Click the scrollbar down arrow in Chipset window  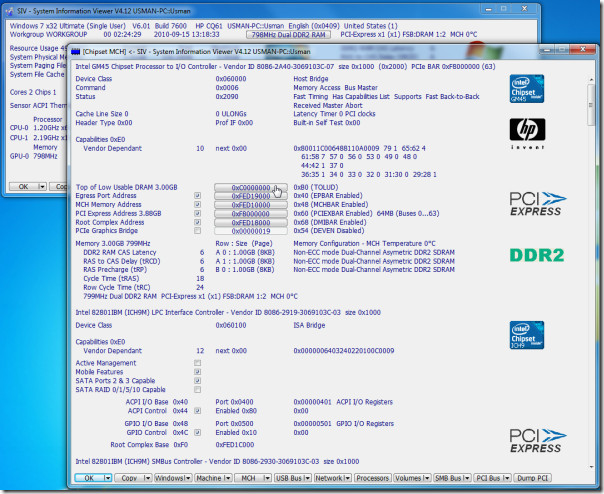(x=591, y=467)
